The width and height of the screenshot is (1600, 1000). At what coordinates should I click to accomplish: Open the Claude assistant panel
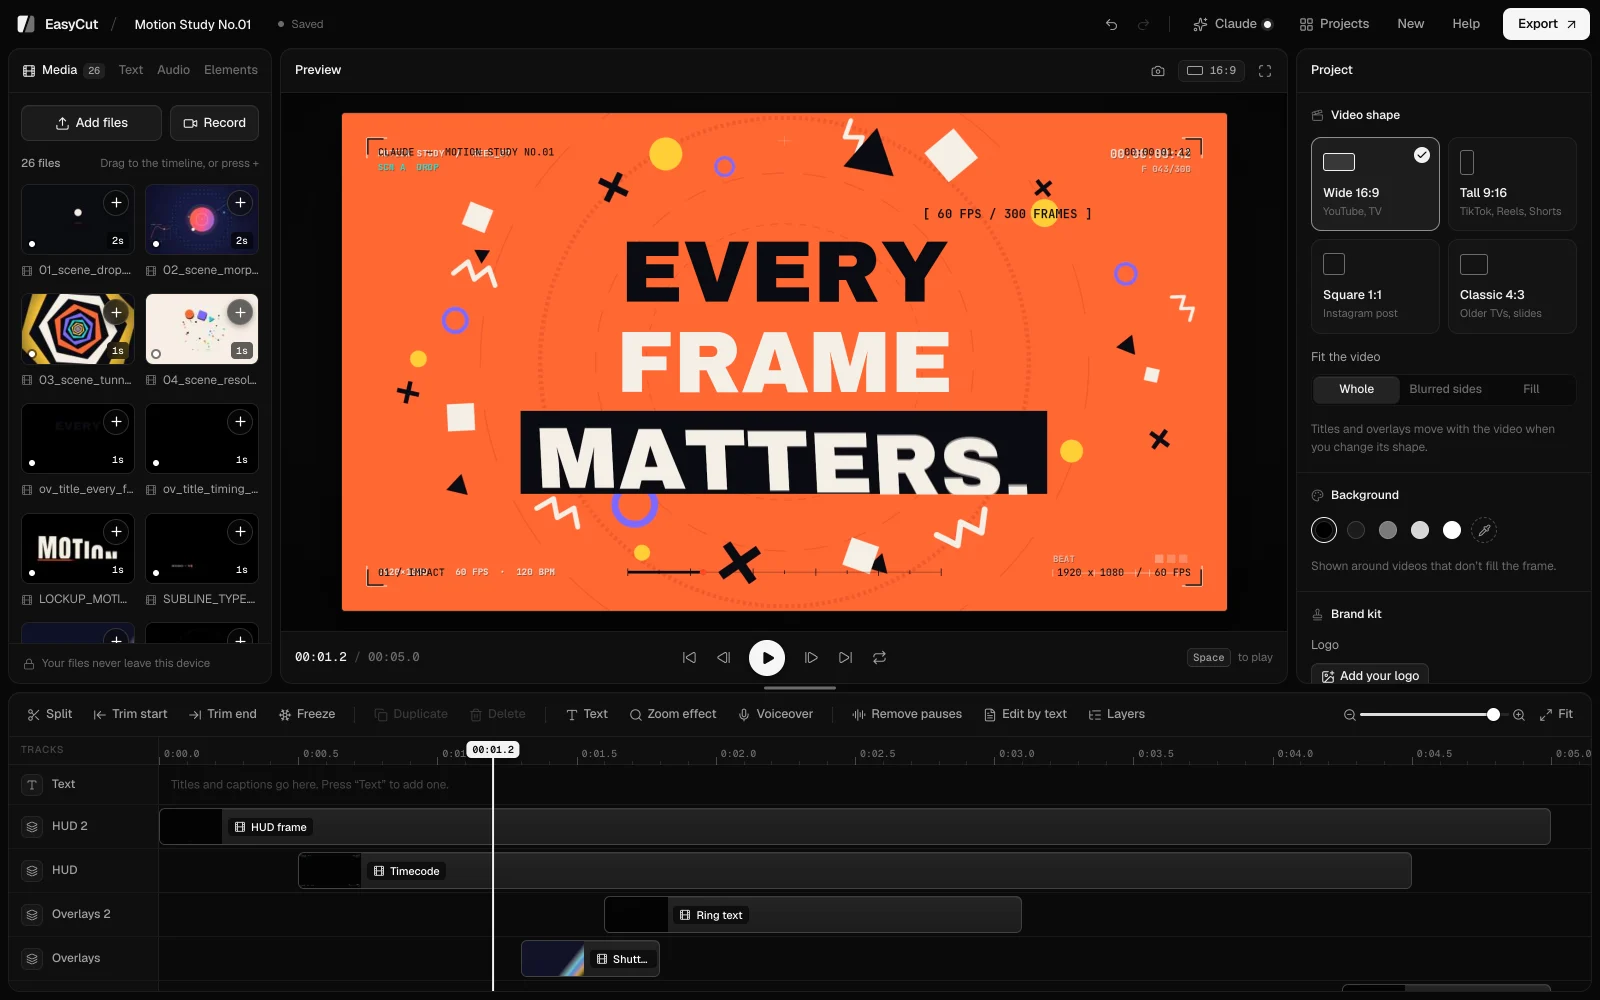(1233, 24)
